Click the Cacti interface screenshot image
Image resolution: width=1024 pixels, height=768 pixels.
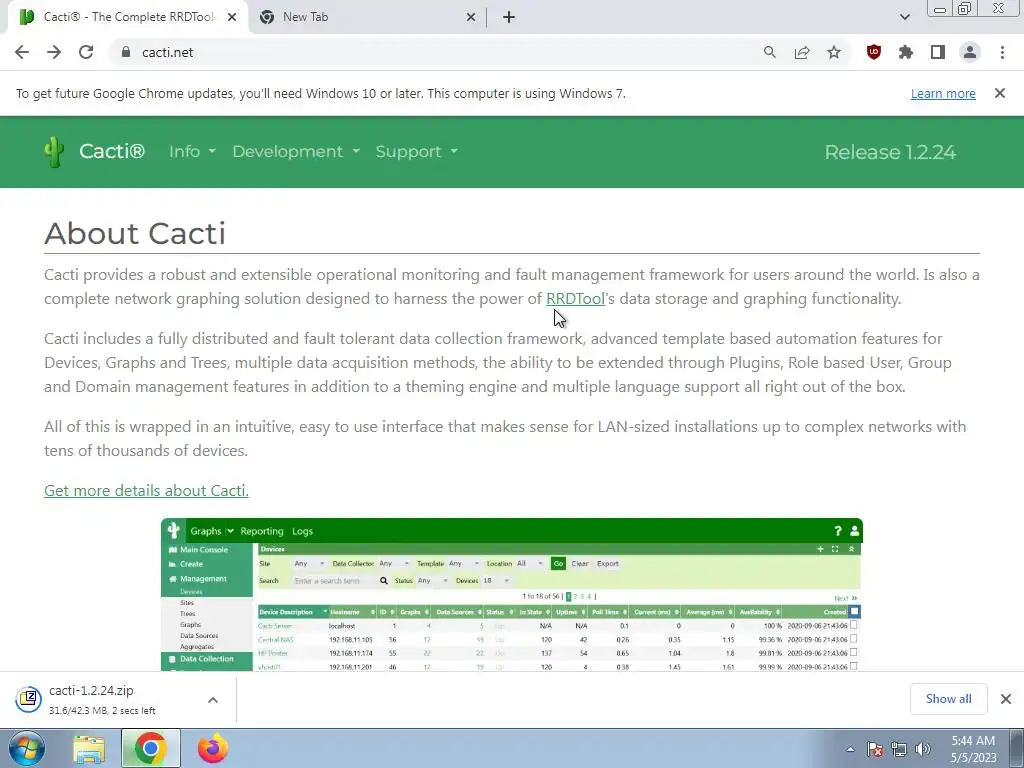point(512,594)
